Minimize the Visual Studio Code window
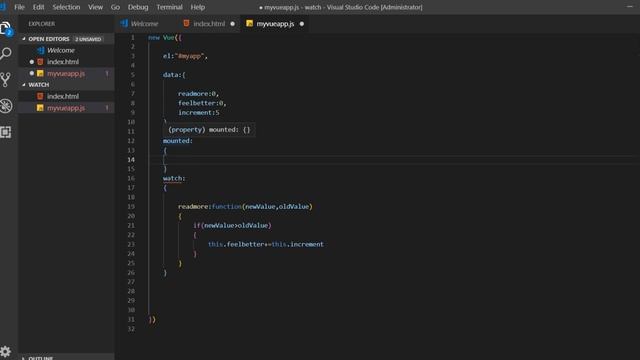 [x=629, y=7]
